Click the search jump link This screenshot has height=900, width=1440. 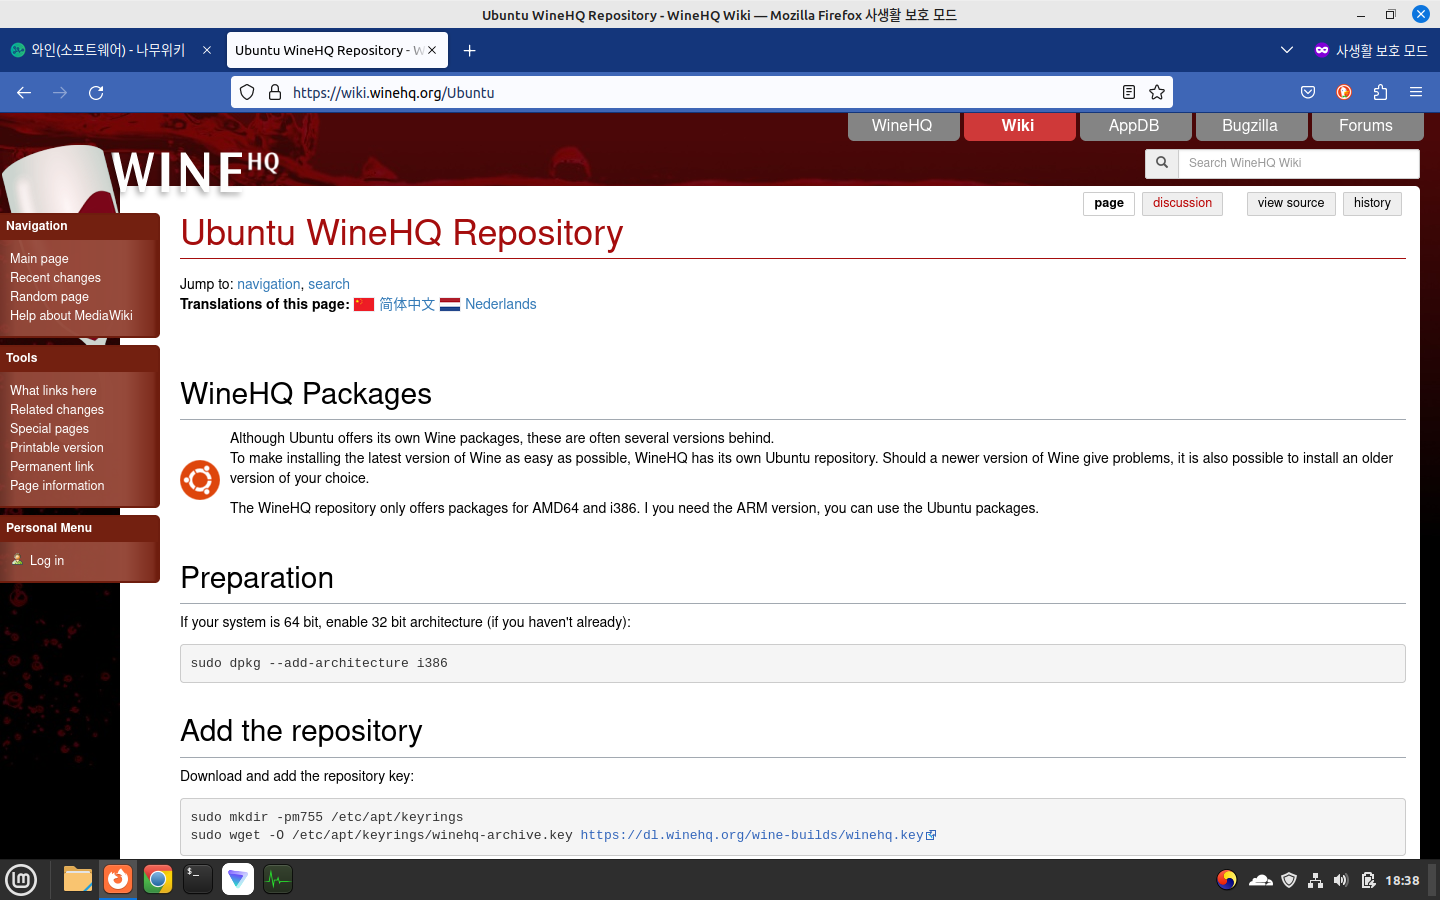[x=329, y=284]
